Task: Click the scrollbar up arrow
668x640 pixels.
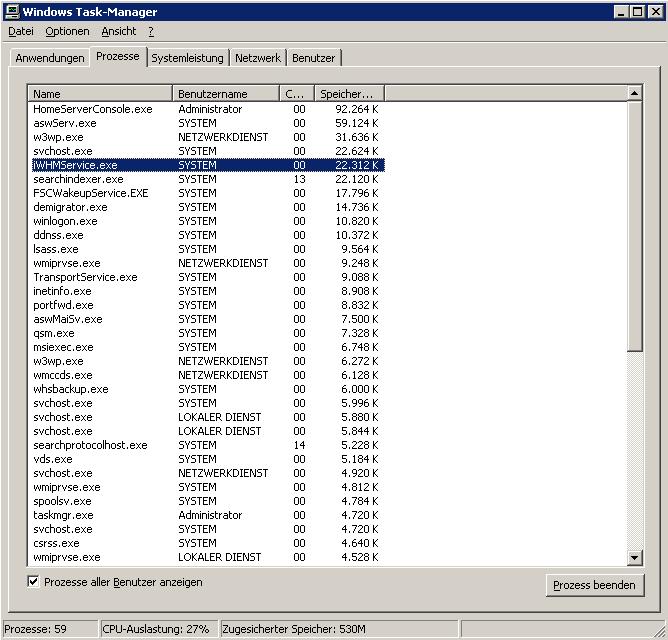Action: (x=634, y=93)
